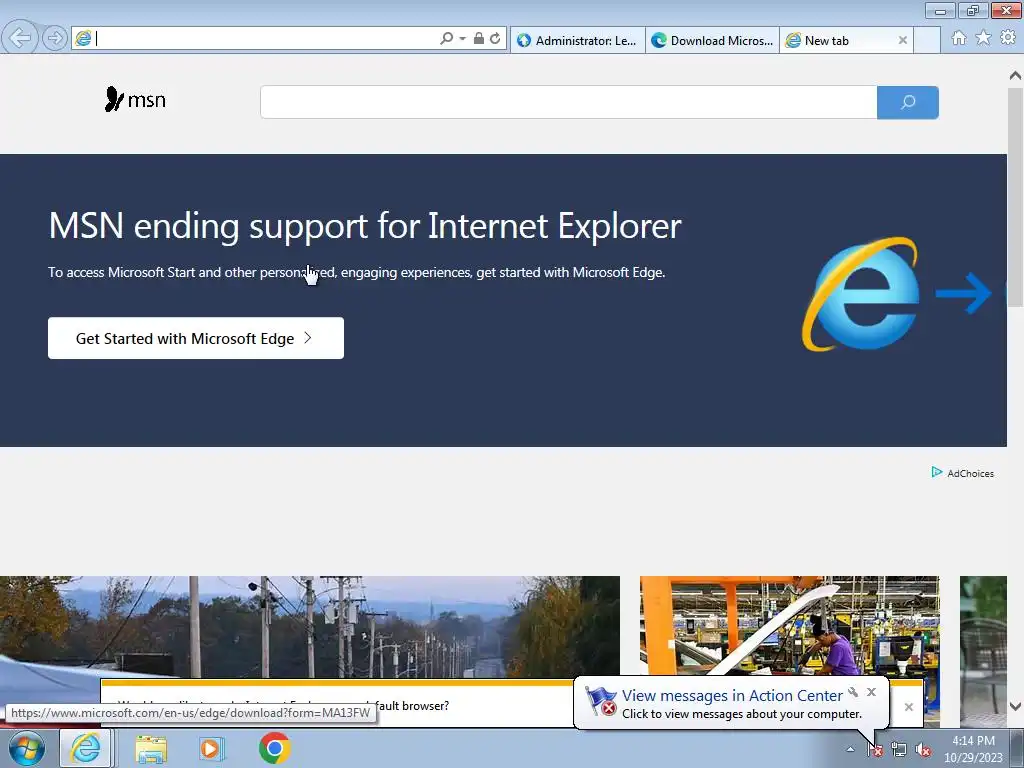The width and height of the screenshot is (1024, 768).
Task: Click into the MSN search box
Action: [568, 103]
